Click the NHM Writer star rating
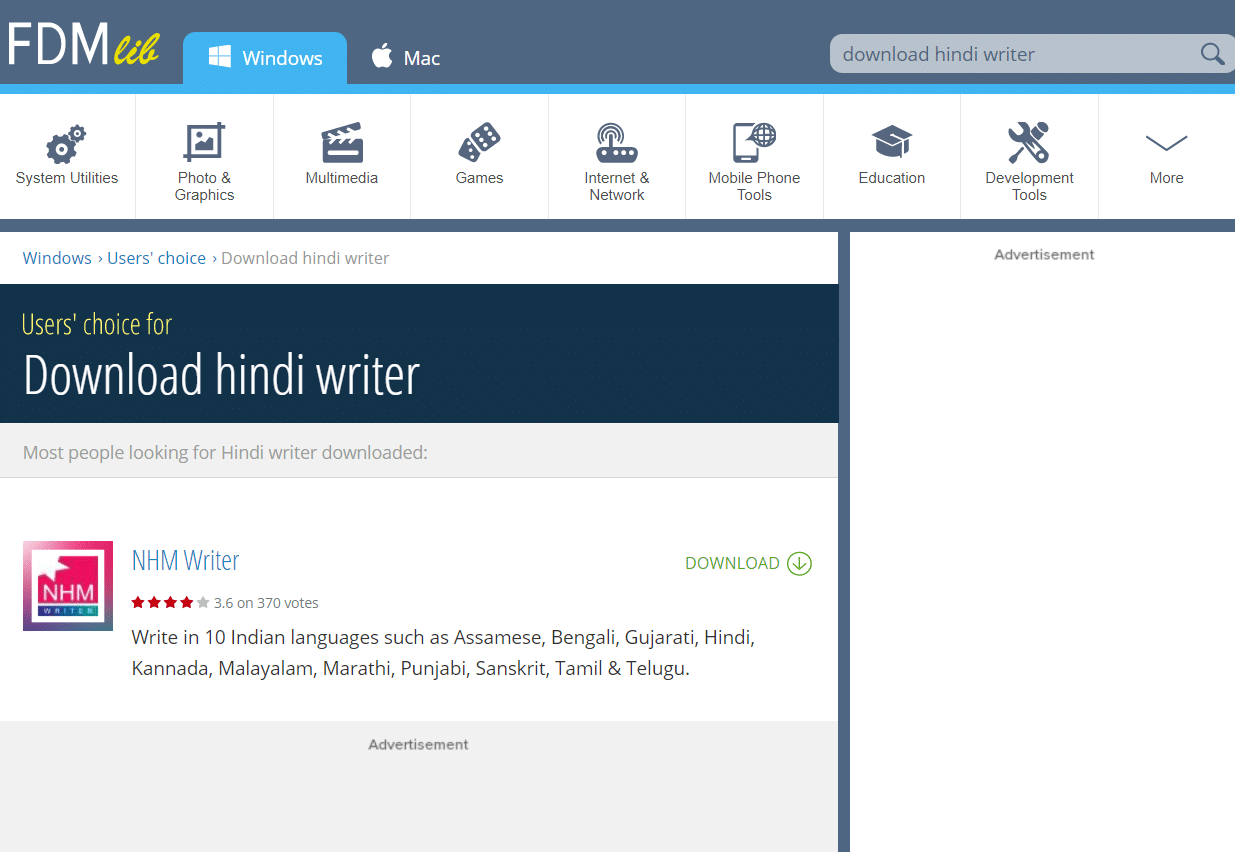The width and height of the screenshot is (1235, 852). (x=170, y=603)
